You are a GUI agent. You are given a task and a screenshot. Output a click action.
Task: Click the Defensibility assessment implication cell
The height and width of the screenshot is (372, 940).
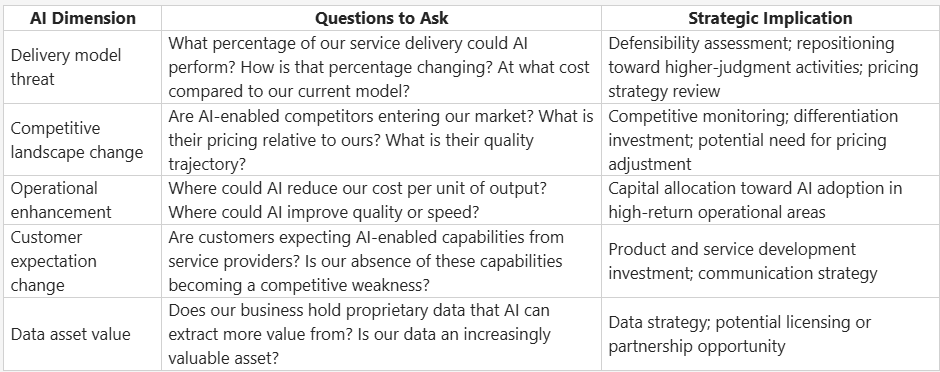[x=770, y=66]
